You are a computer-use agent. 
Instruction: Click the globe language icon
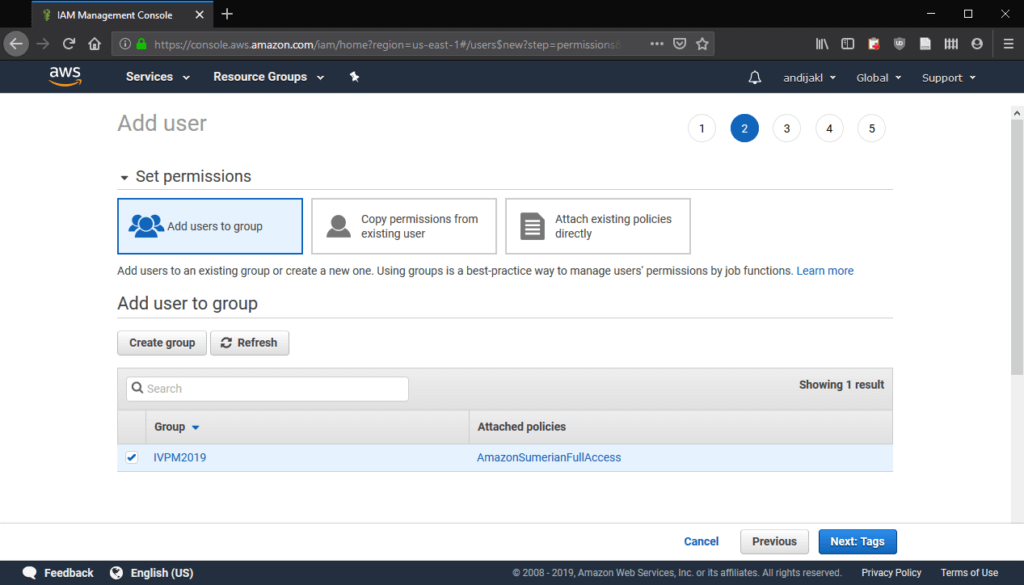pyautogui.click(x=116, y=573)
